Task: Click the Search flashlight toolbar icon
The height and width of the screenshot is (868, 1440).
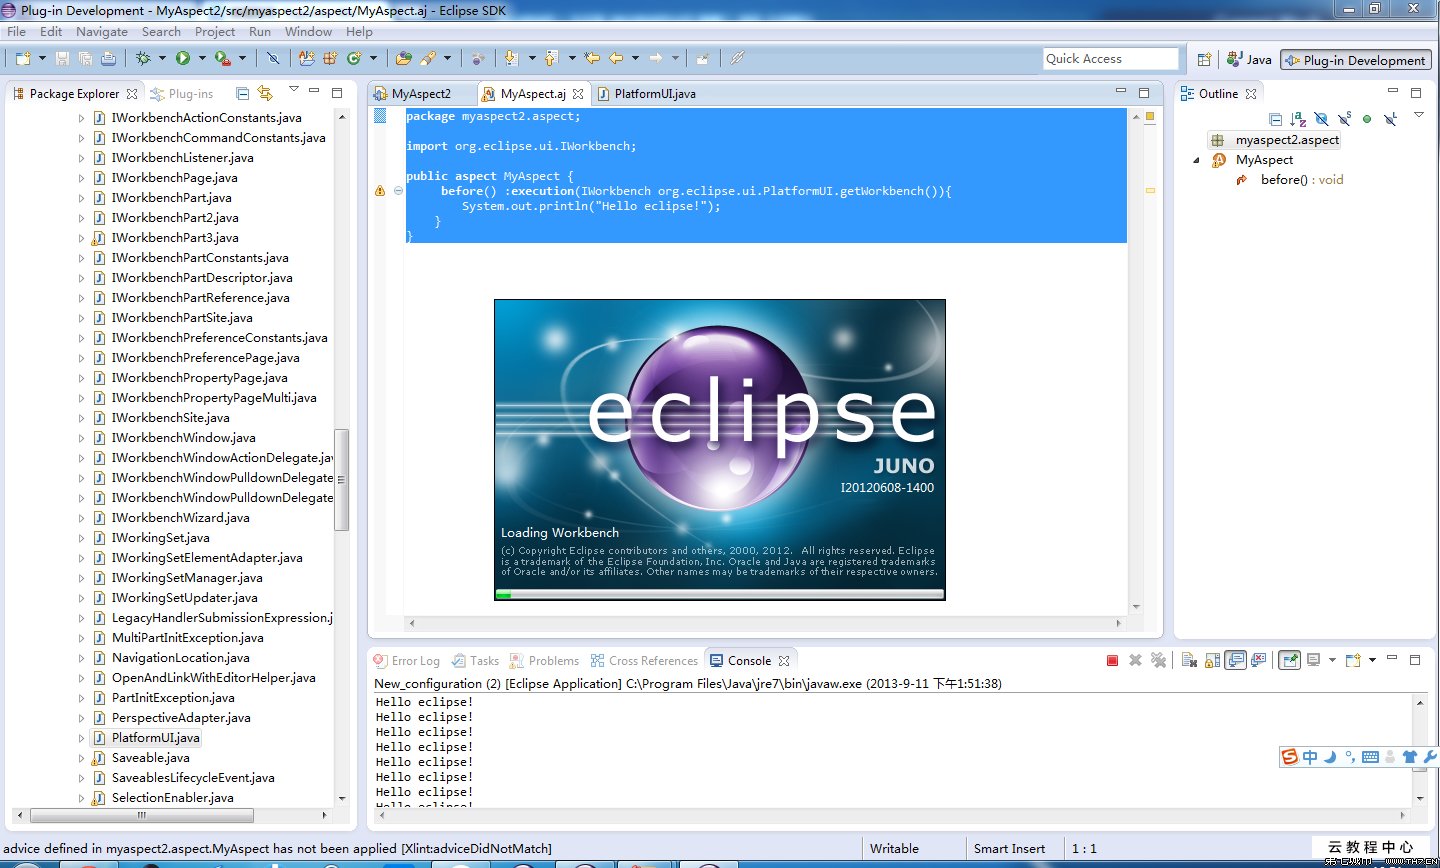Action: 428,58
